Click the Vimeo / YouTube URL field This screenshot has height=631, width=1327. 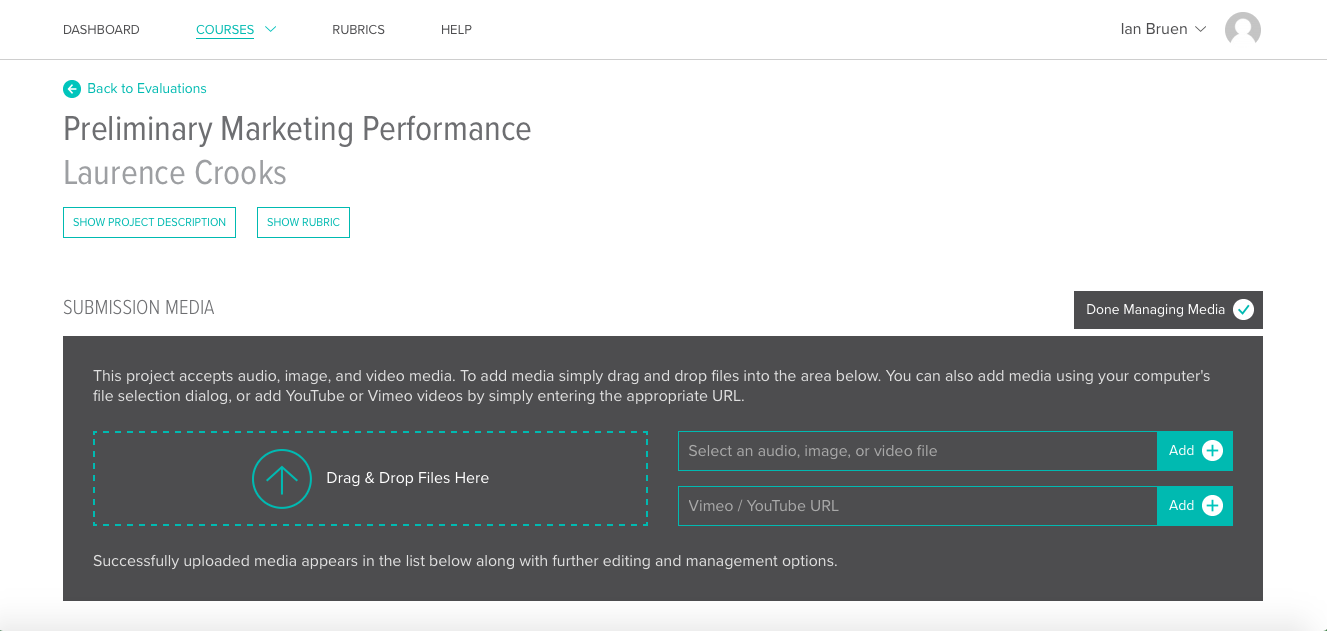click(917, 506)
